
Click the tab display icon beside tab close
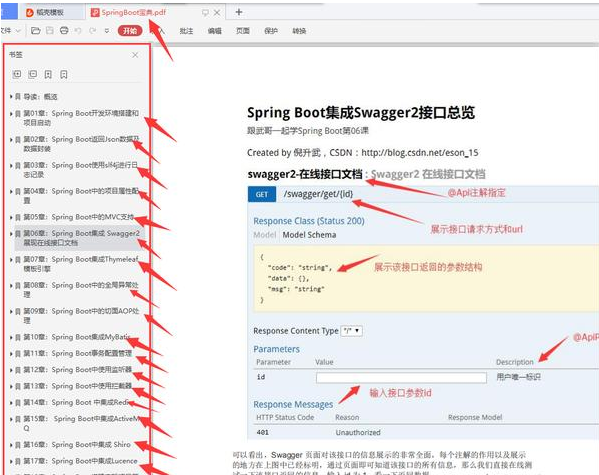coord(205,13)
